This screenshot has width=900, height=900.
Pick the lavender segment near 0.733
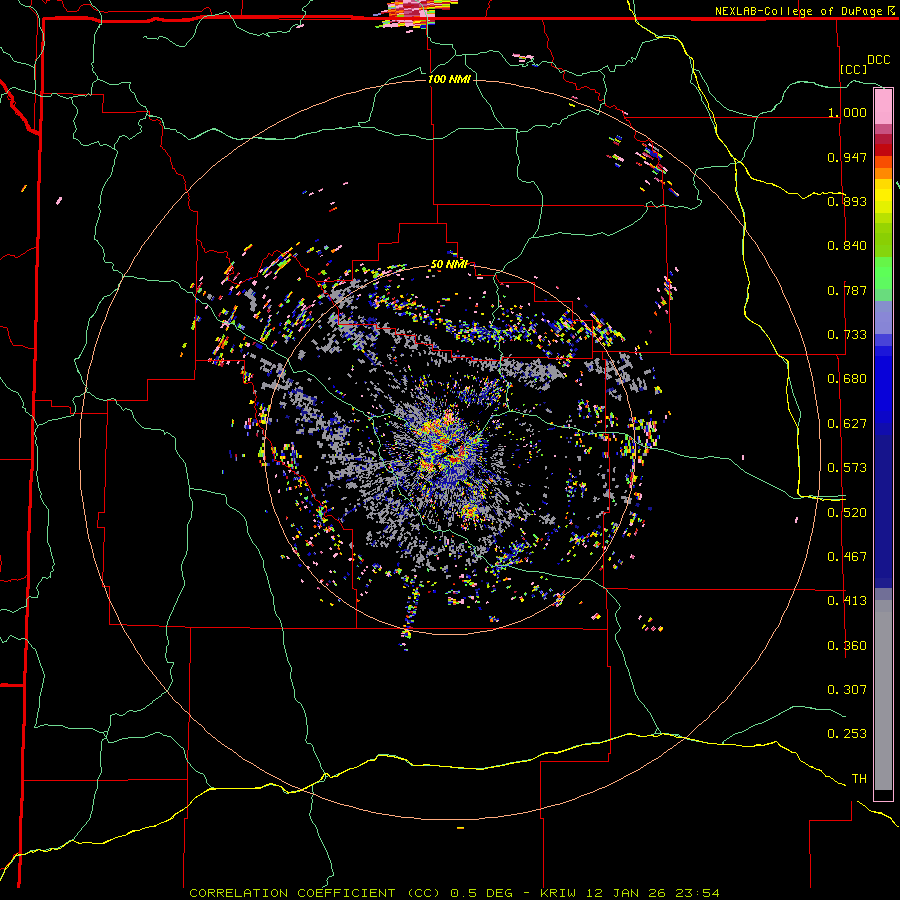click(x=883, y=317)
